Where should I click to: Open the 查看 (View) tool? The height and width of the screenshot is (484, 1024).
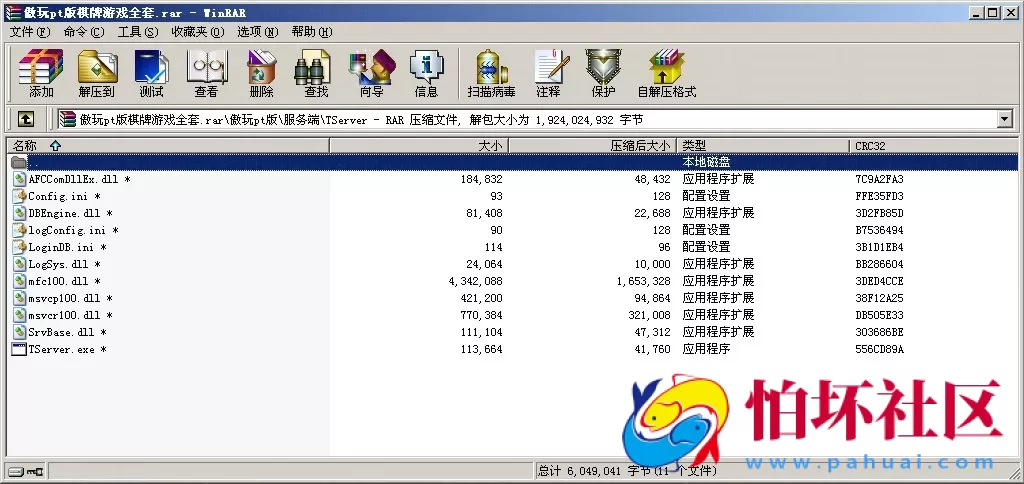(206, 72)
